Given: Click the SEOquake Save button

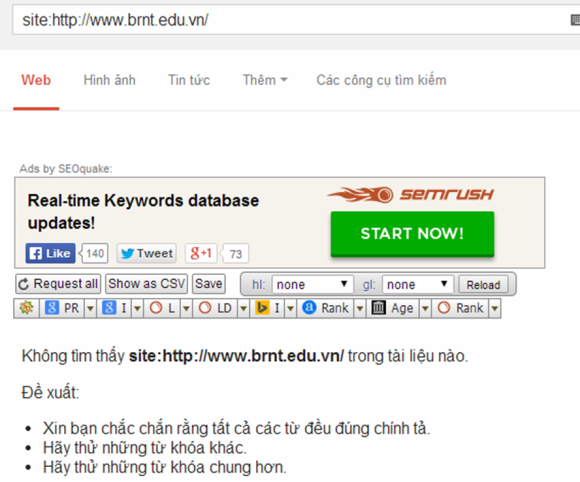Looking at the screenshot, I should point(209,284).
